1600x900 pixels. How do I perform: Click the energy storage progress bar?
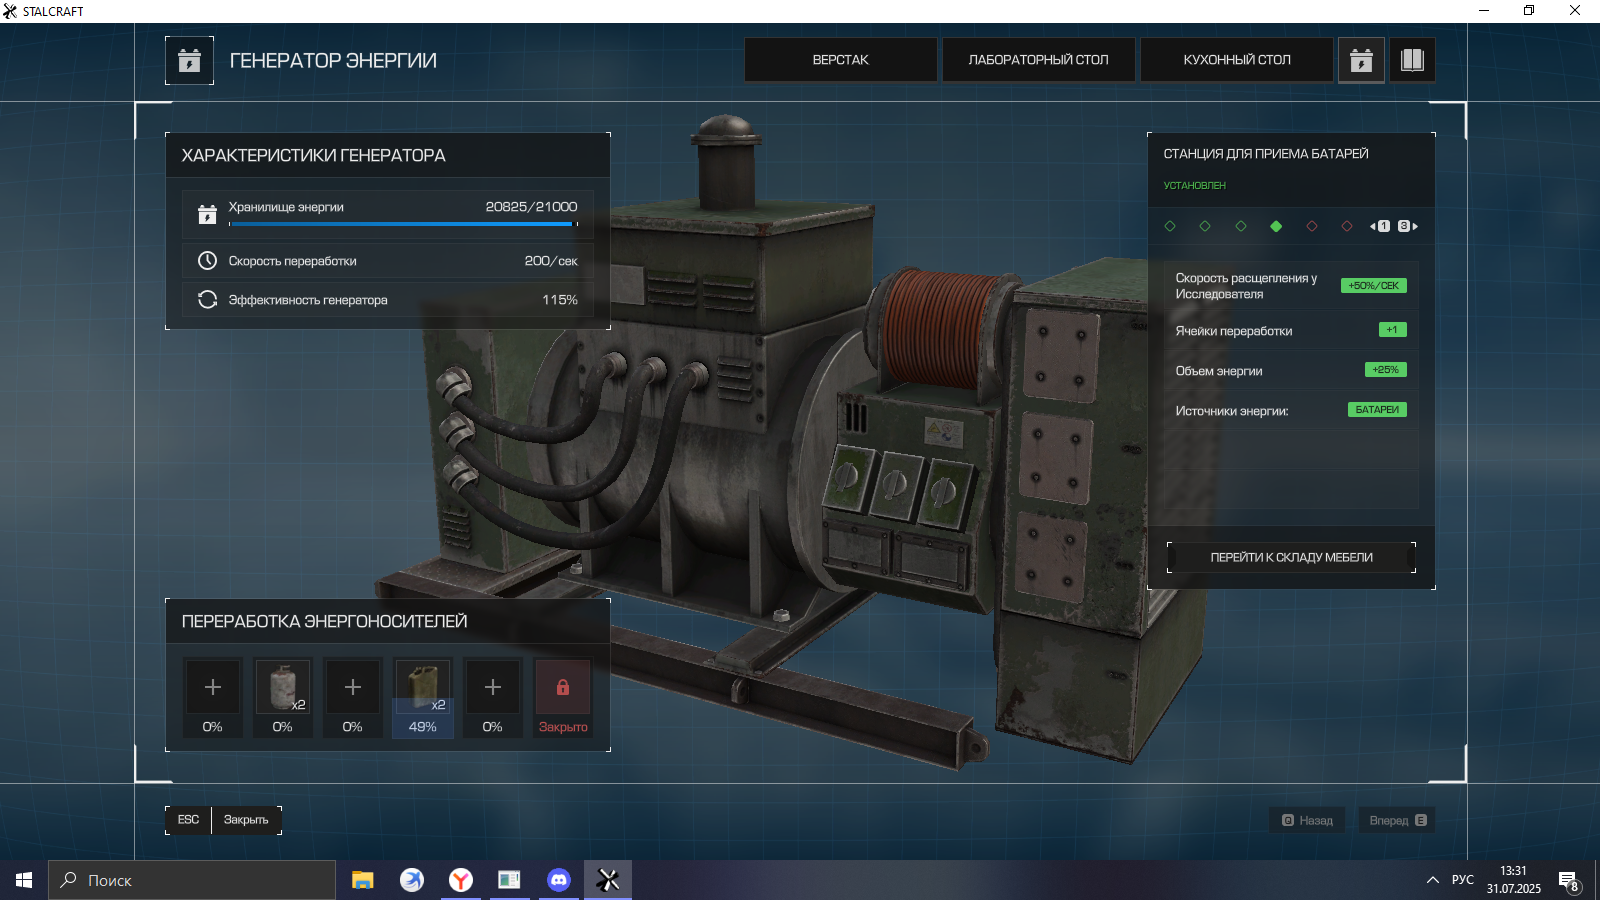click(403, 224)
